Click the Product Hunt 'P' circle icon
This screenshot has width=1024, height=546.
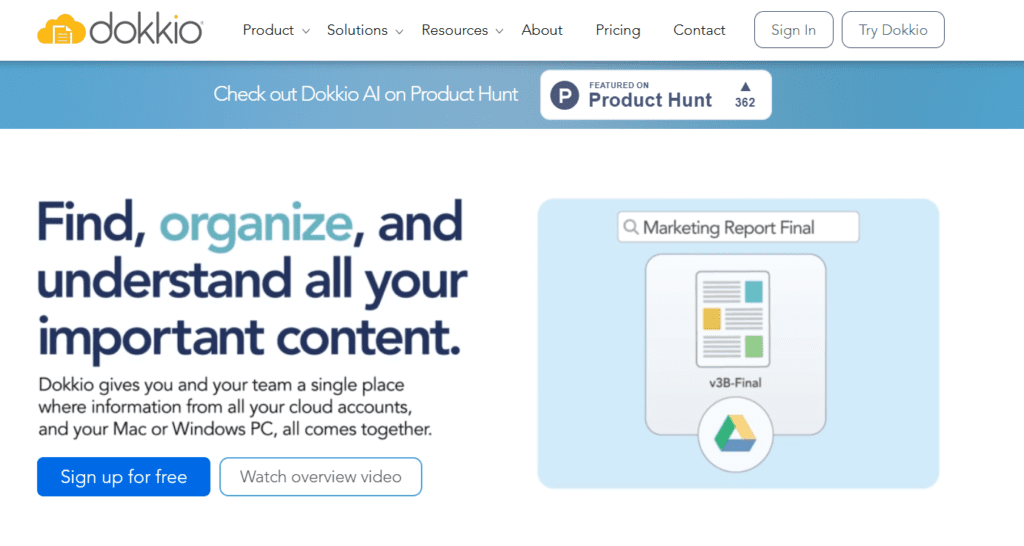click(x=565, y=96)
